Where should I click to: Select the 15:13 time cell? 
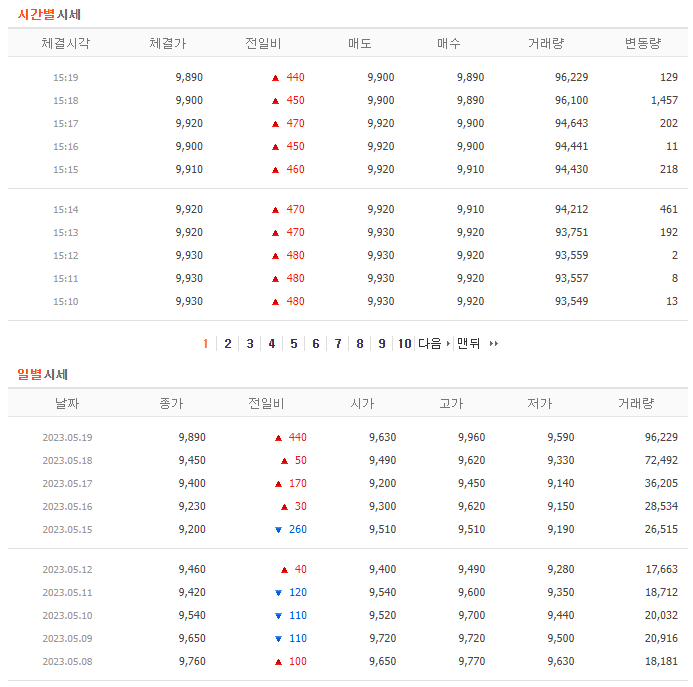pos(65,232)
